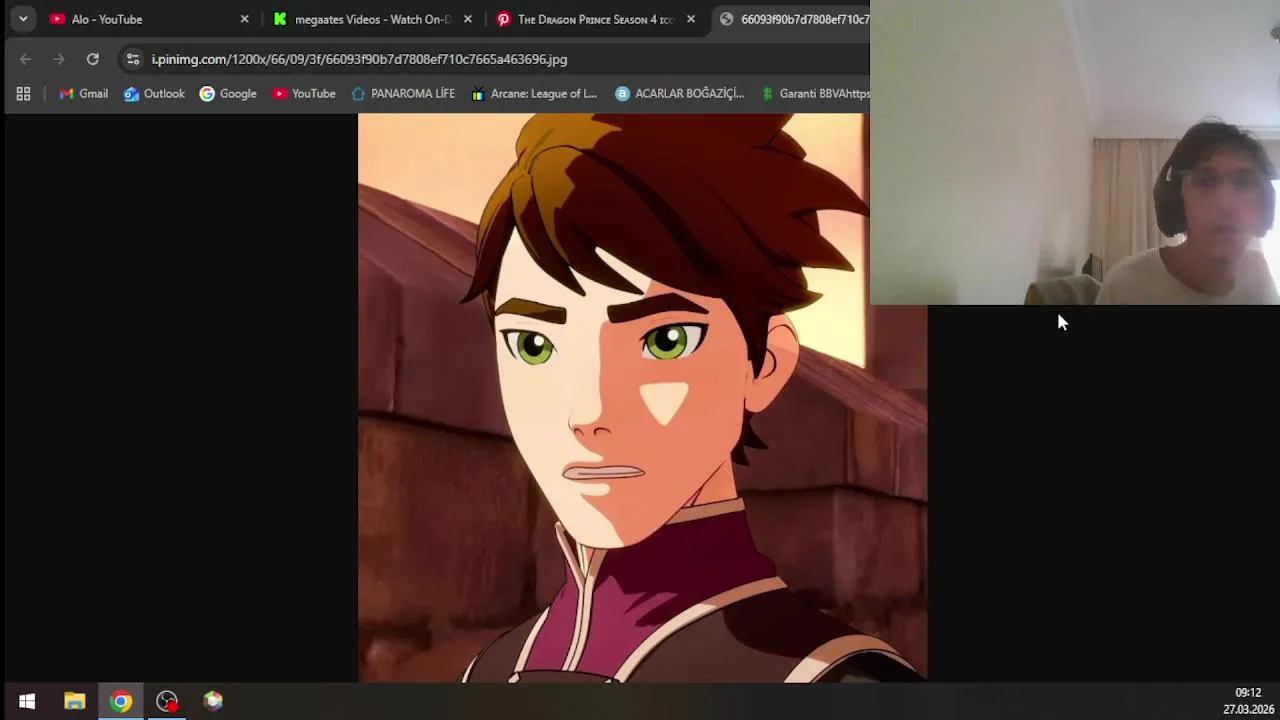
Task: Open the tab search dropdown arrow
Action: tap(22, 19)
